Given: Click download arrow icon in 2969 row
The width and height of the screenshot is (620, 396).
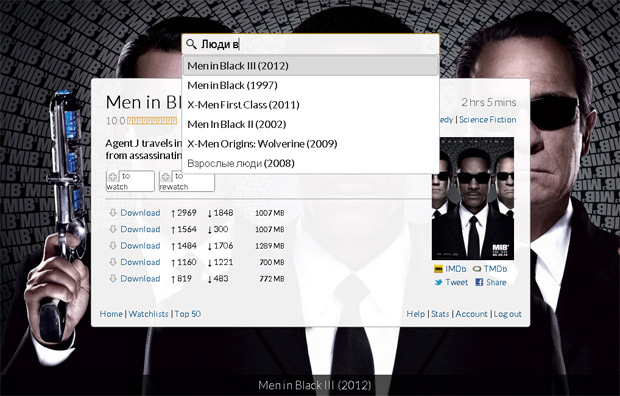Looking at the screenshot, I should (x=113, y=213).
